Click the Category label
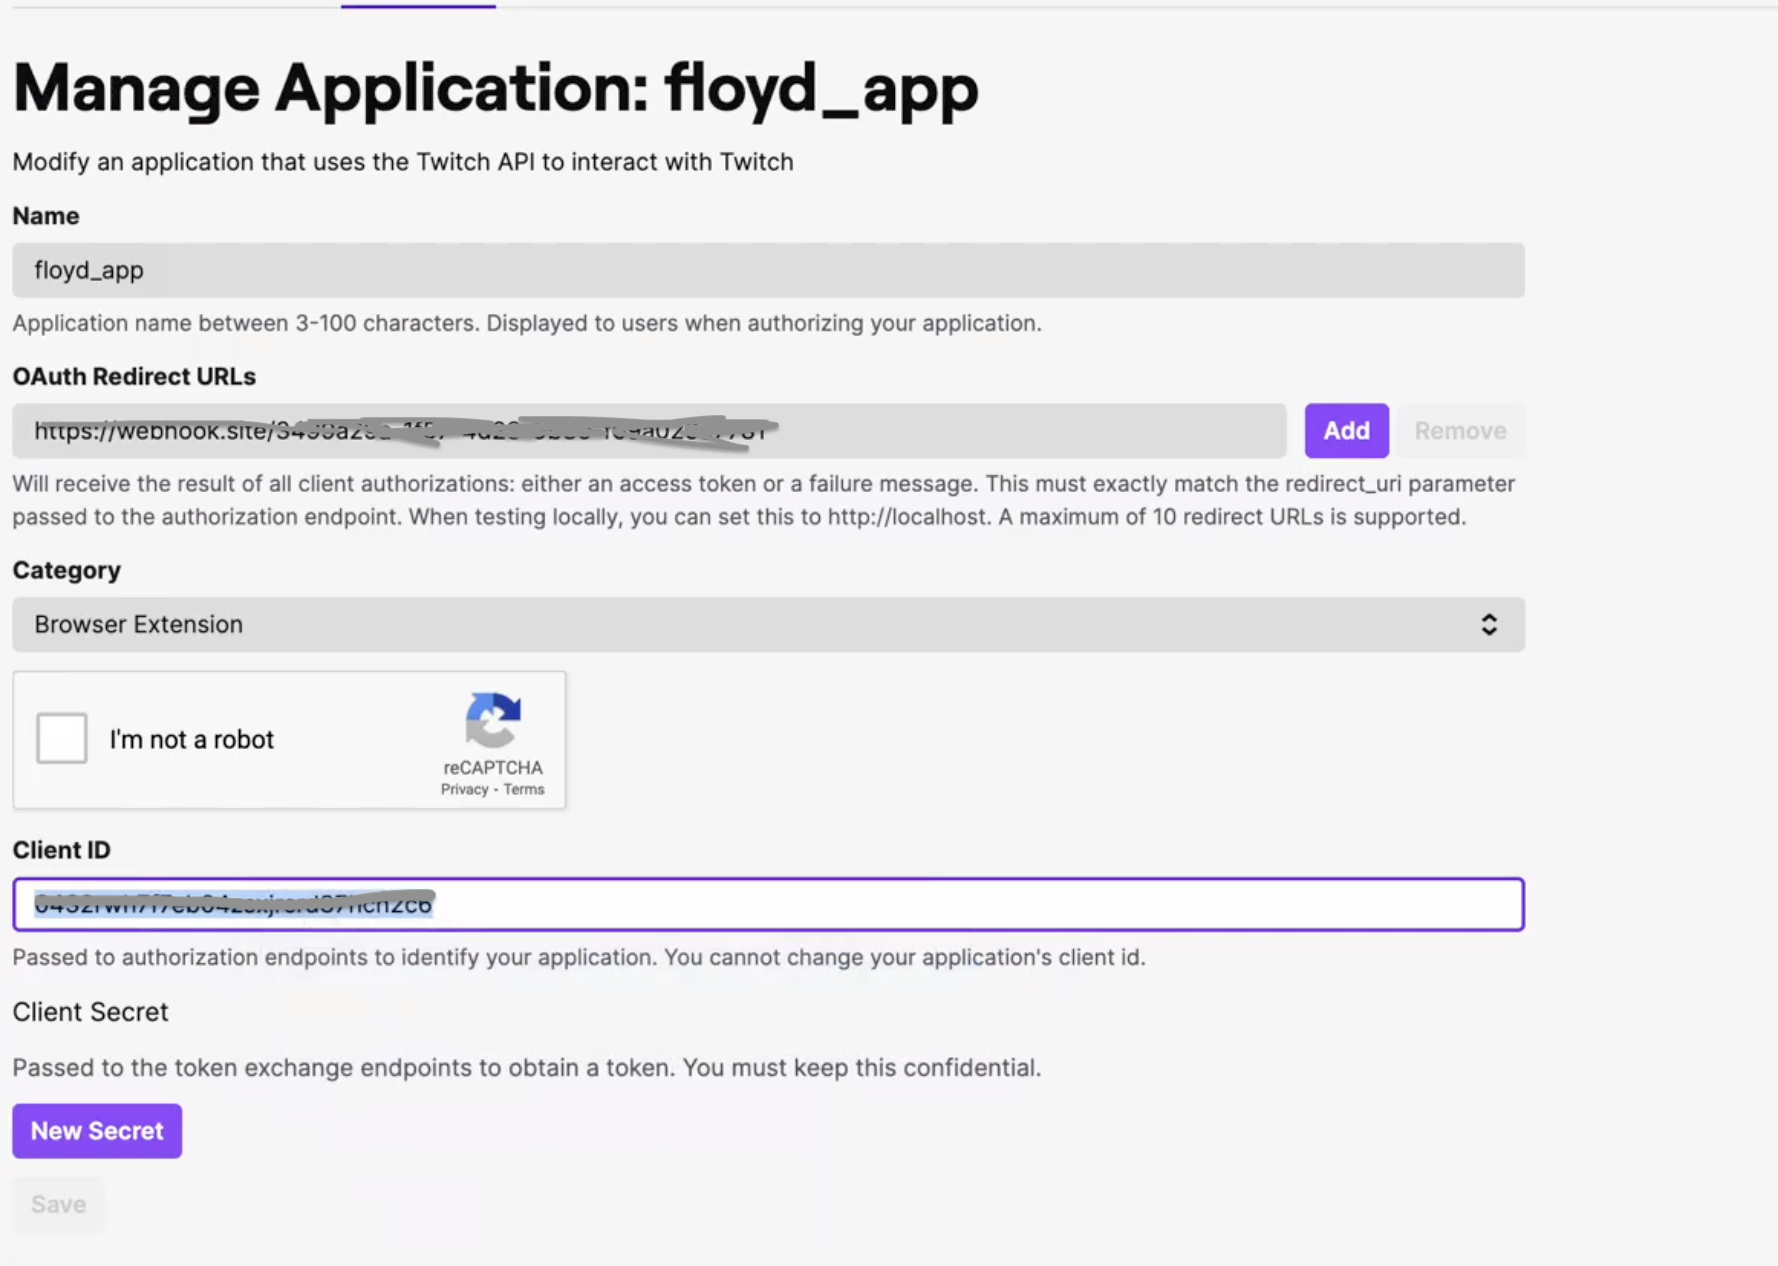The width and height of the screenshot is (1778, 1266). point(66,570)
